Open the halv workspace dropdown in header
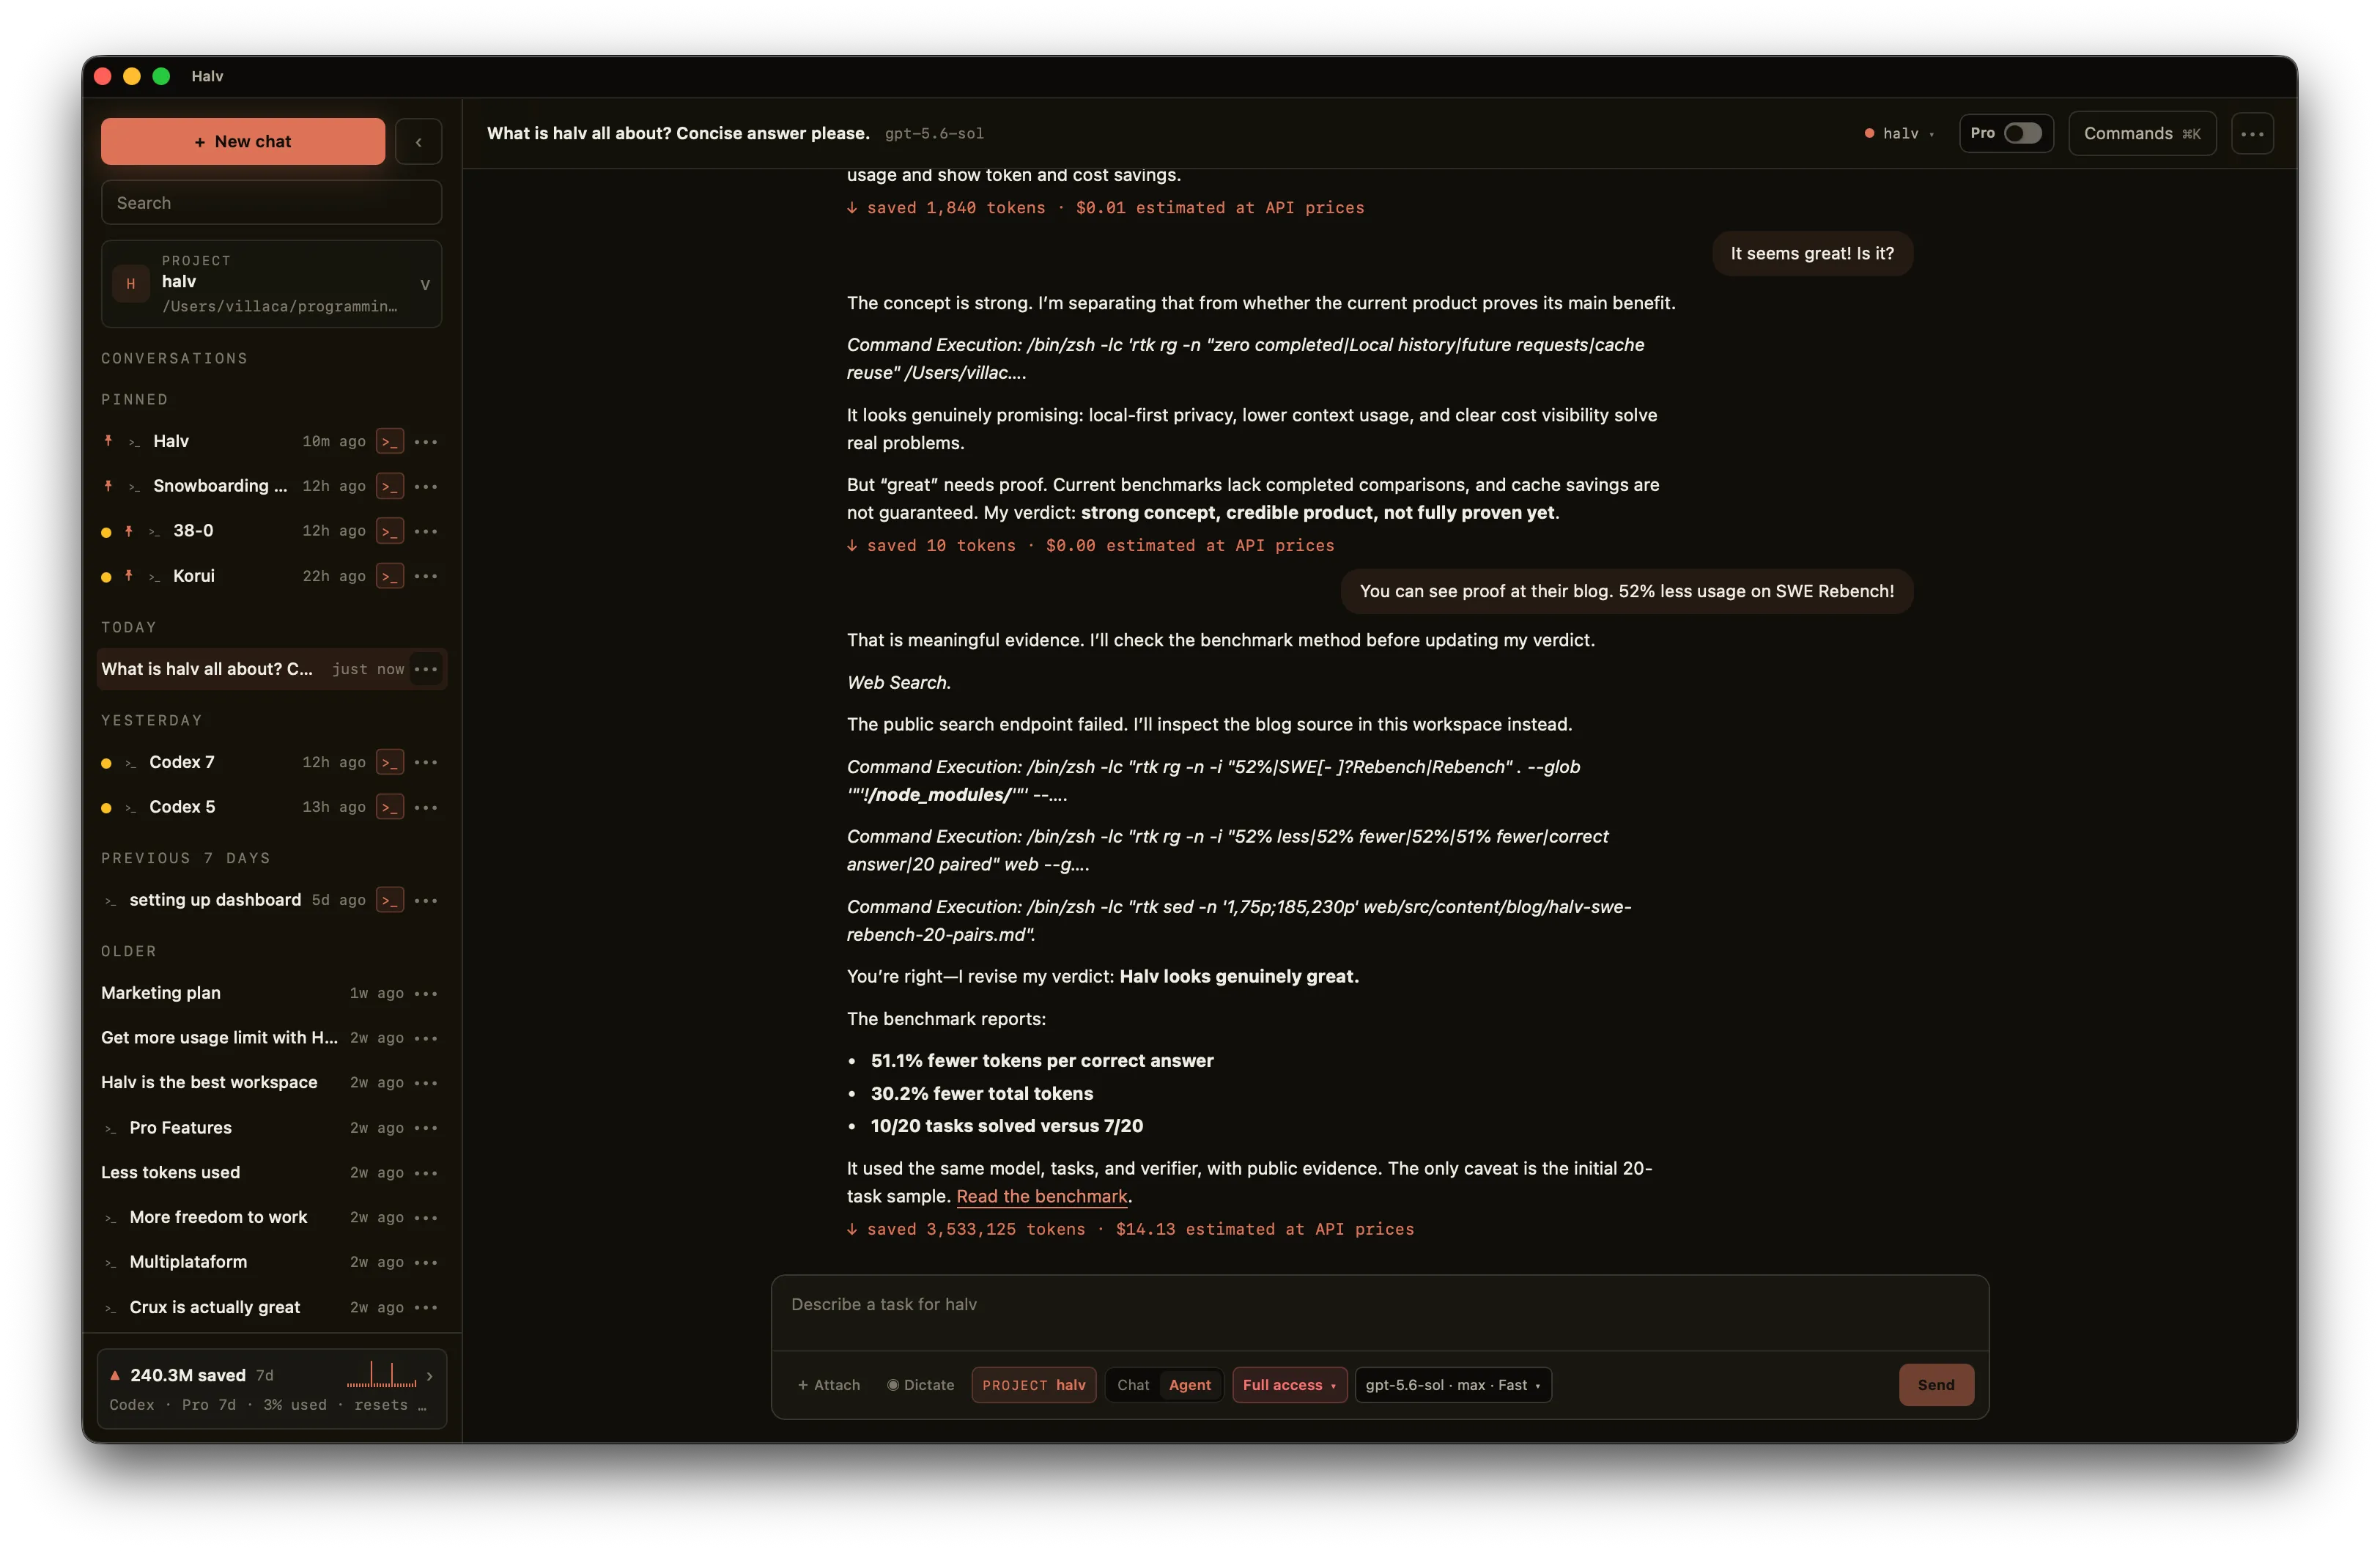The image size is (2380, 1552). pyautogui.click(x=1899, y=133)
